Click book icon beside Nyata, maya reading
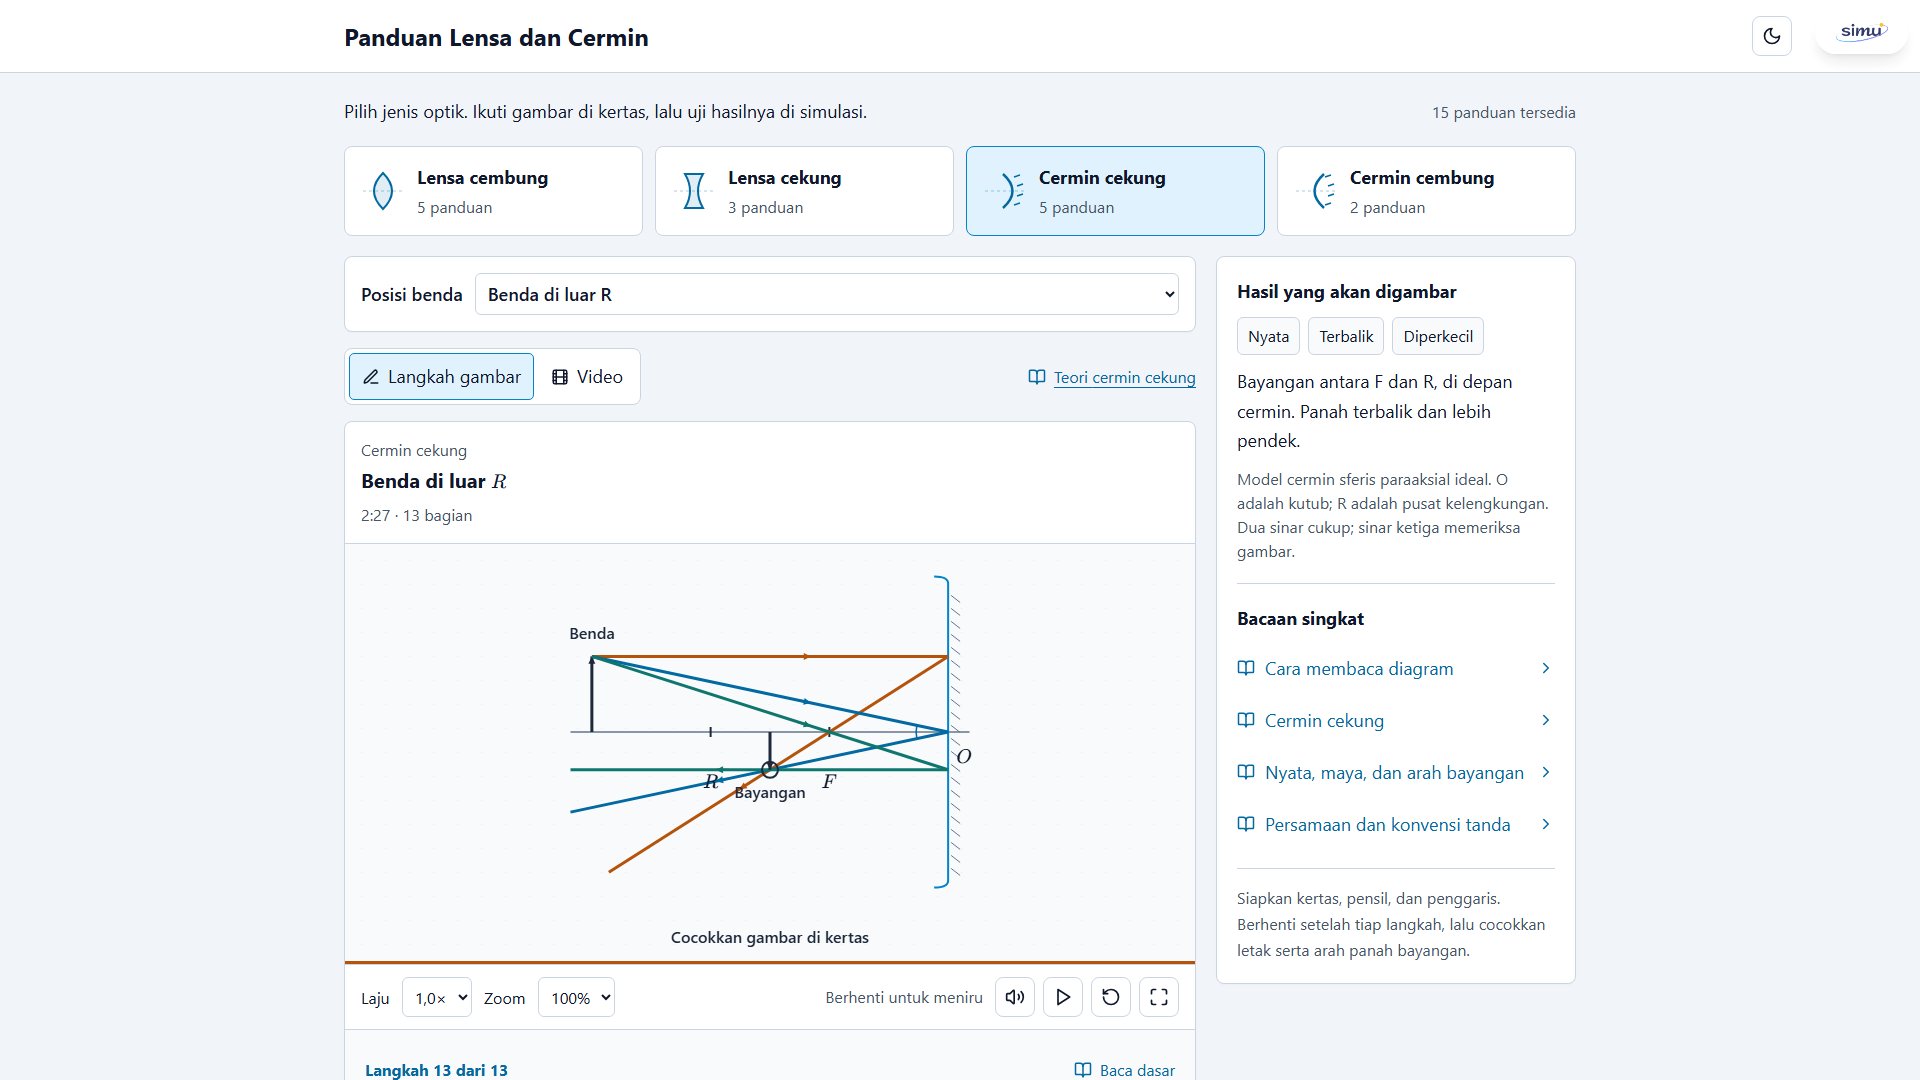The image size is (1920, 1080). (x=1245, y=772)
